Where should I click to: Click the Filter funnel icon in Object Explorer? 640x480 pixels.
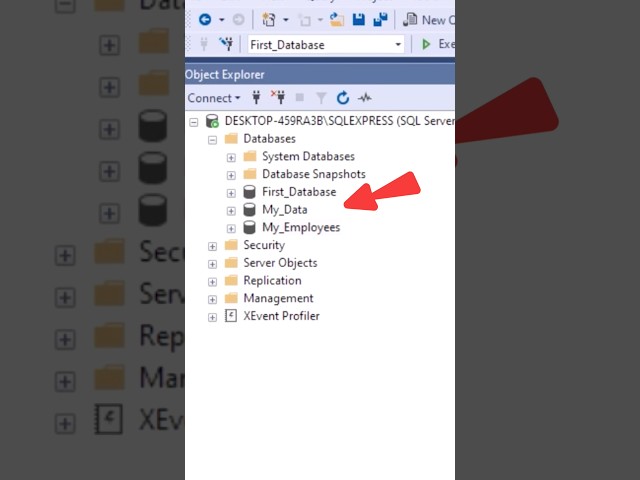click(x=321, y=98)
